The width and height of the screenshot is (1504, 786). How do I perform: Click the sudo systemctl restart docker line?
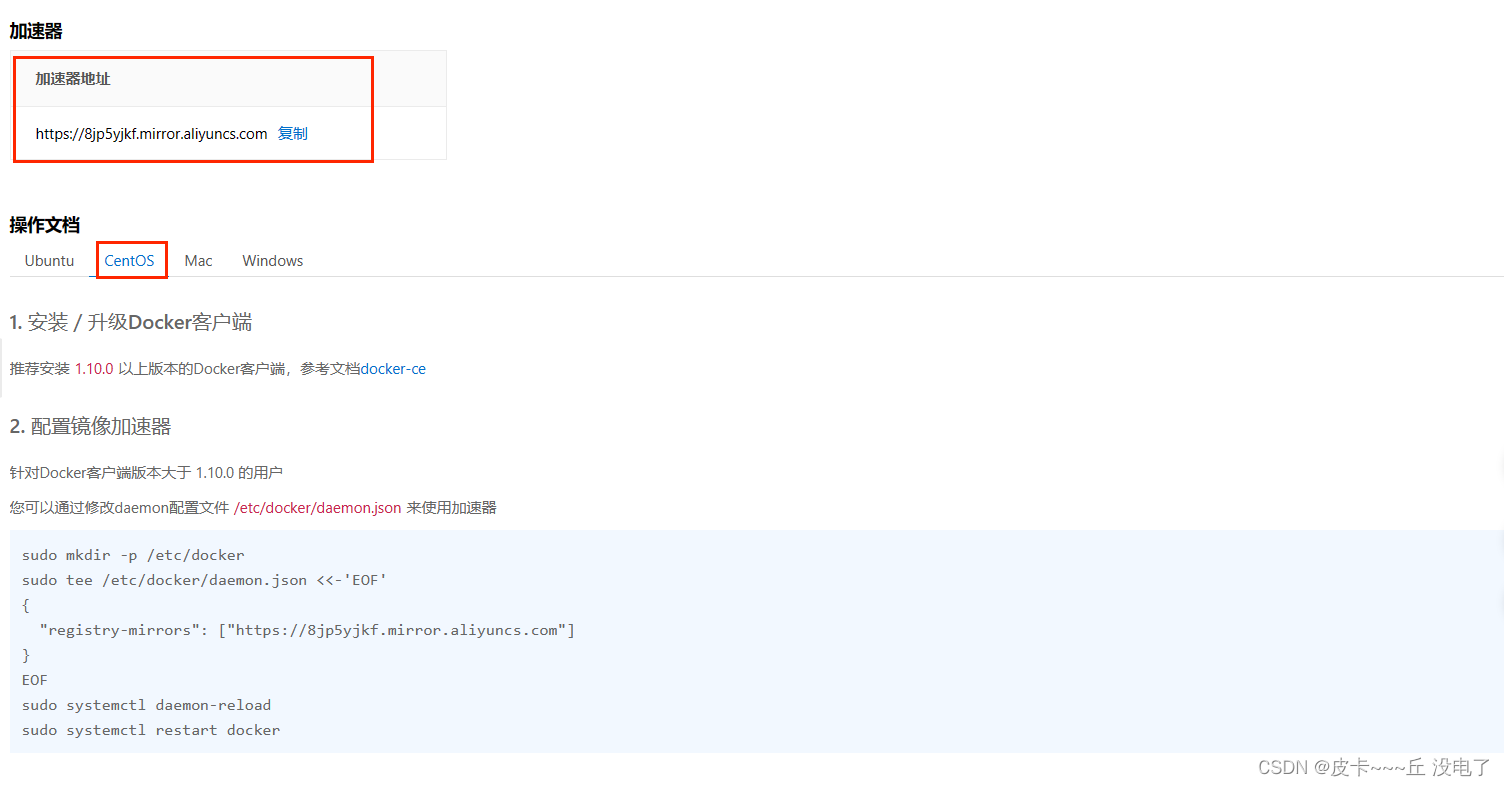[151, 730]
